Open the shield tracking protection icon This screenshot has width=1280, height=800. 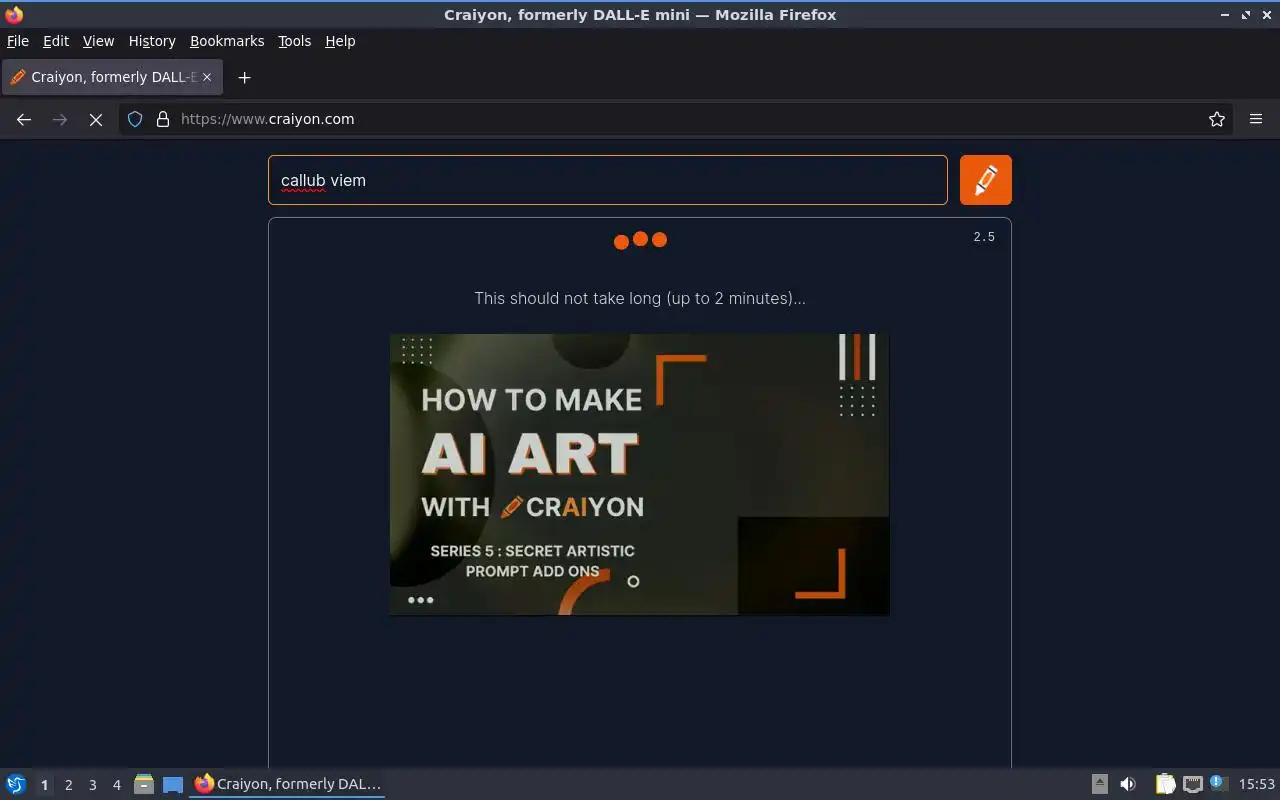[x=135, y=119]
